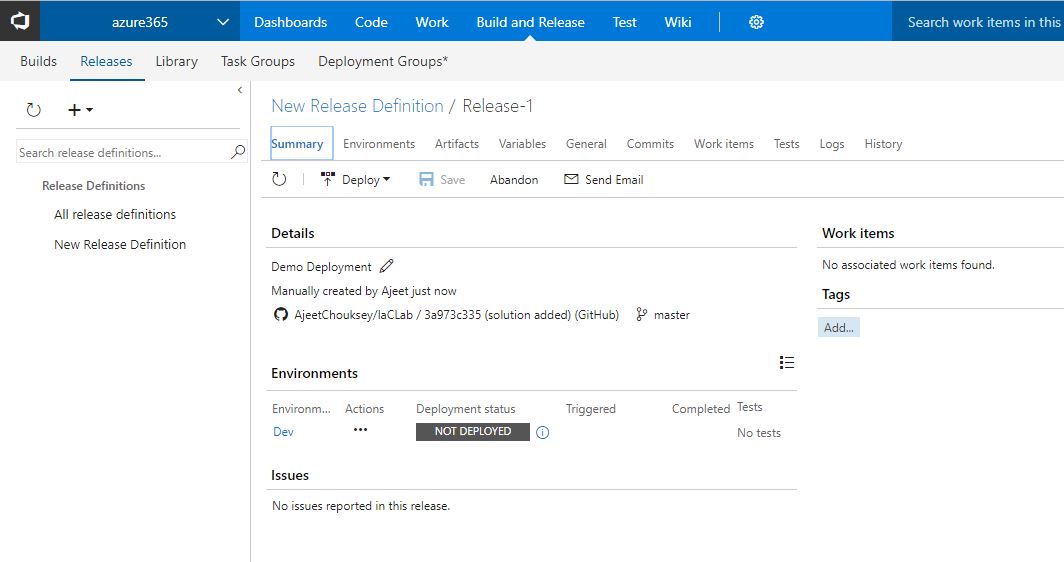Go to the Library tab
The width and height of the screenshot is (1064, 562).
(x=176, y=61)
